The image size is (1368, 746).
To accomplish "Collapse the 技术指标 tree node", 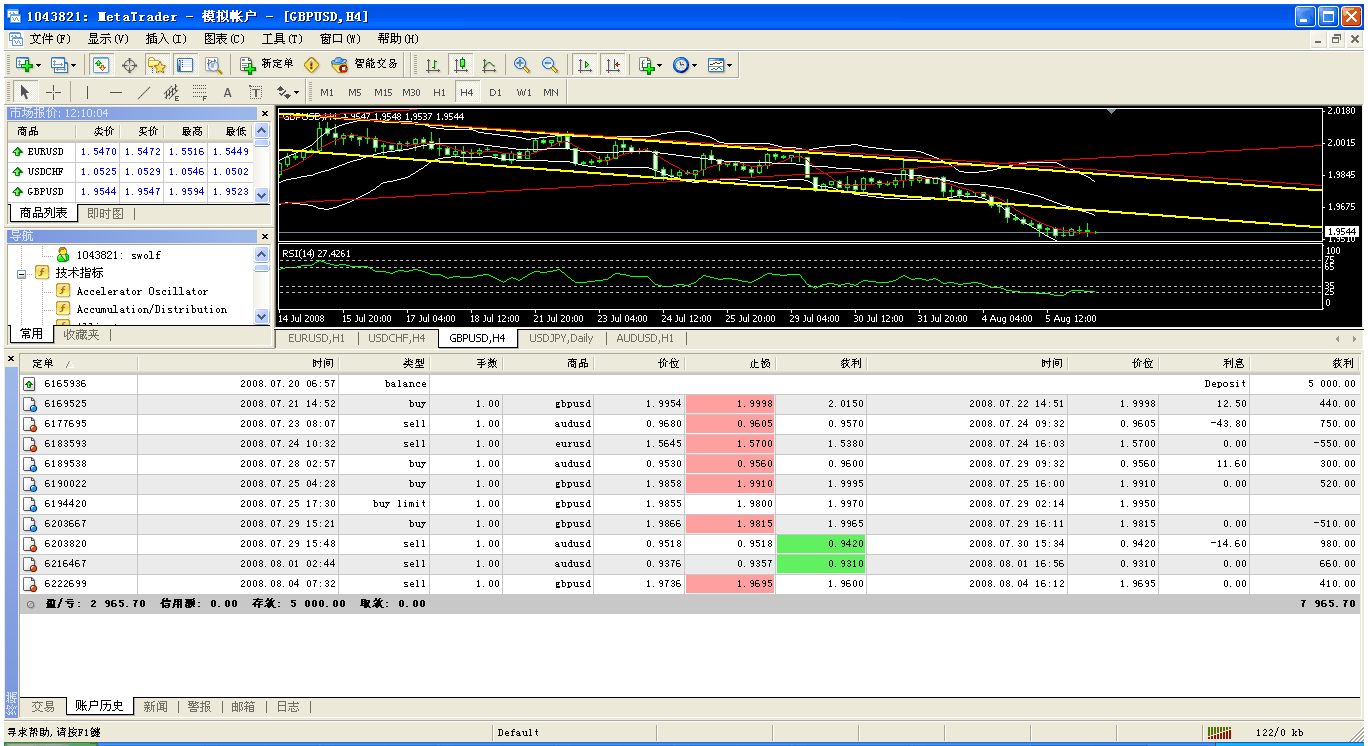I will pos(22,272).
